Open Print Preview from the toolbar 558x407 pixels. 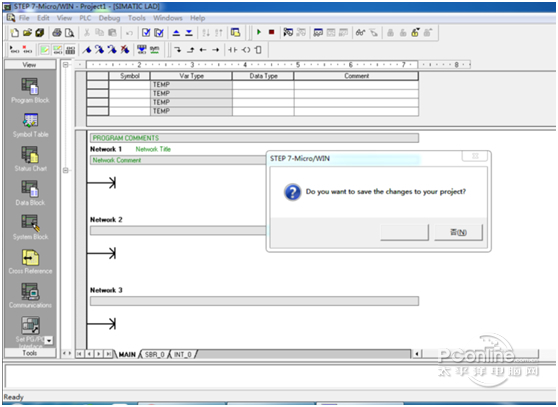click(70, 33)
